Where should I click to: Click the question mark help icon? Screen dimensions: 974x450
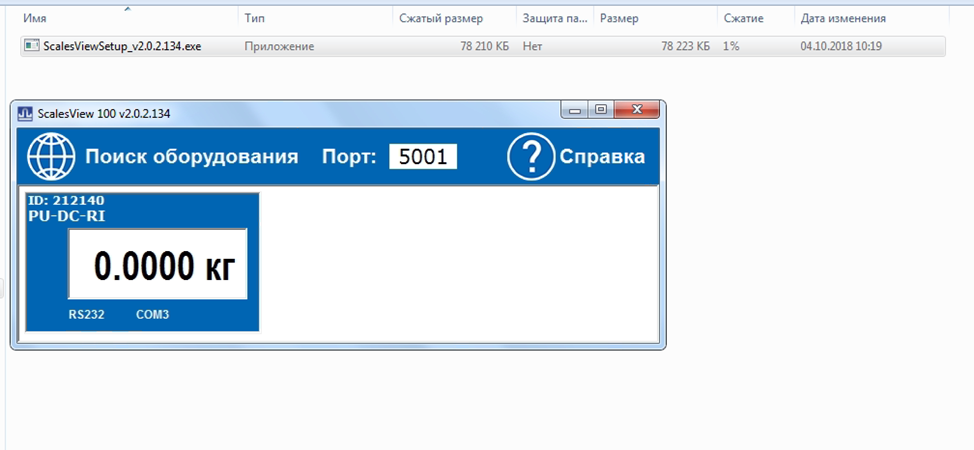(531, 157)
